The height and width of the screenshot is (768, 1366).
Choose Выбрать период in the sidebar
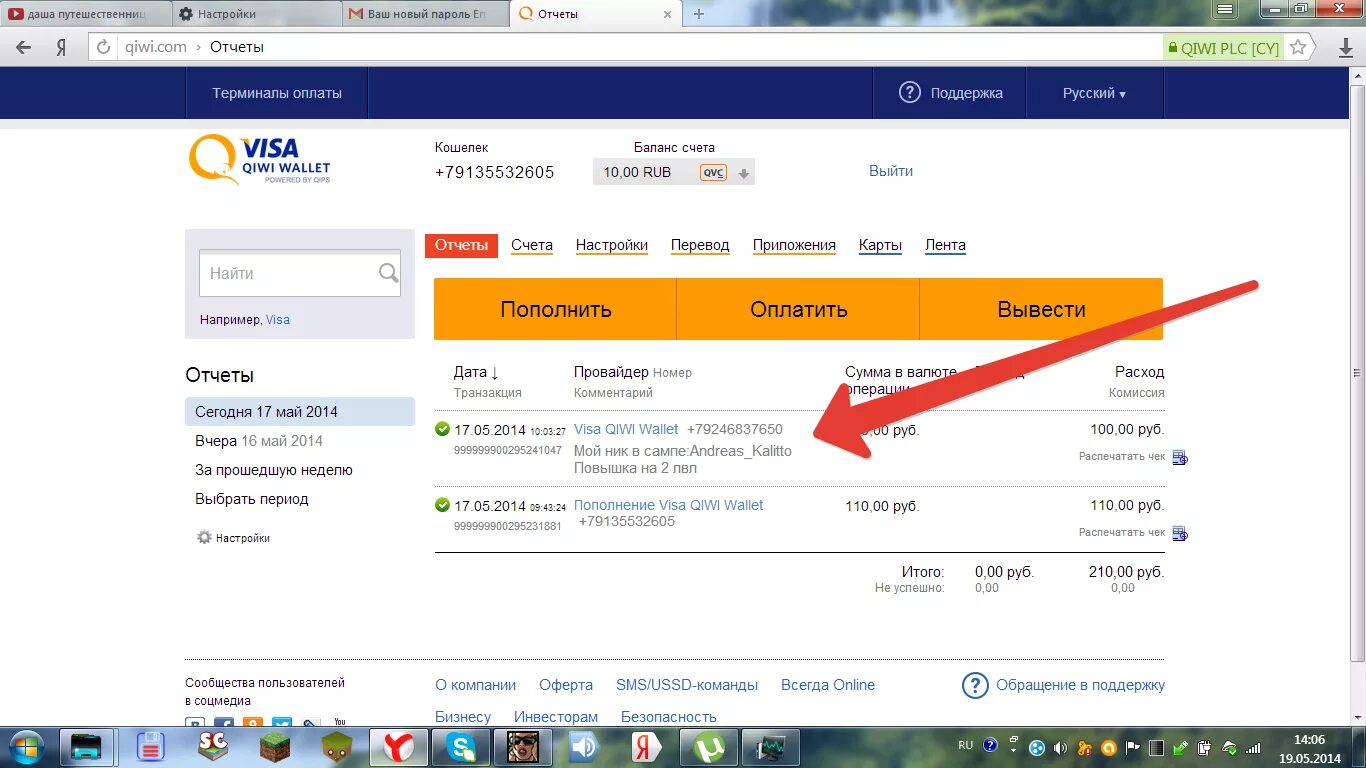pyautogui.click(x=252, y=499)
